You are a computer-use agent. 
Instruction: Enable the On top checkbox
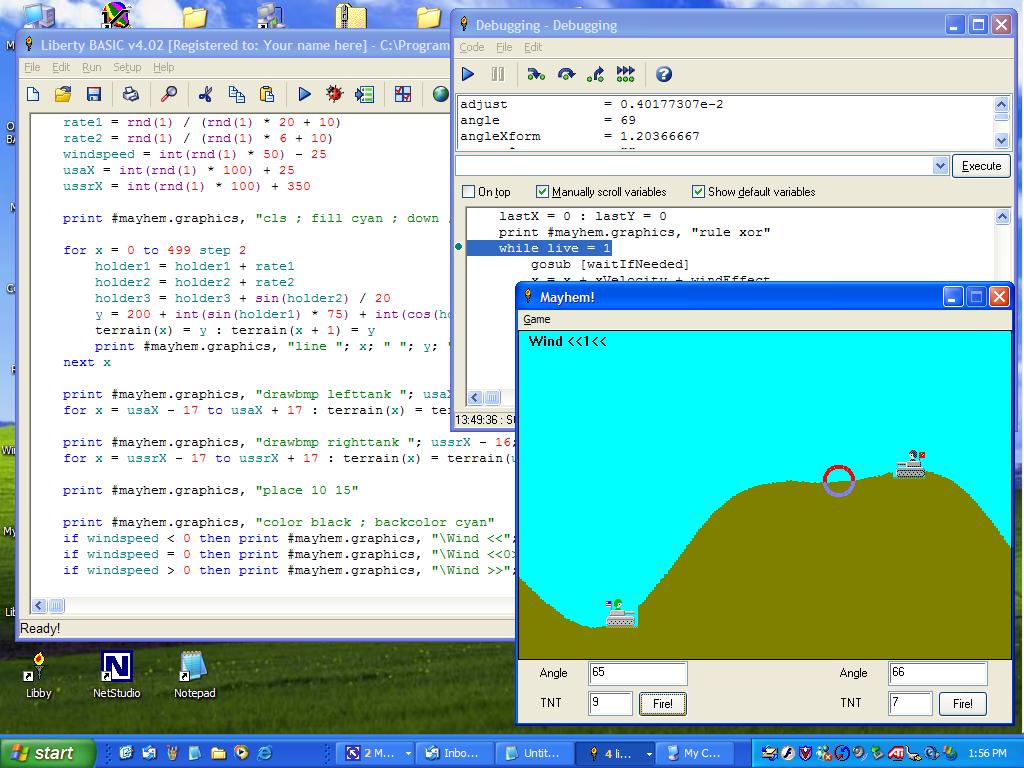(467, 191)
